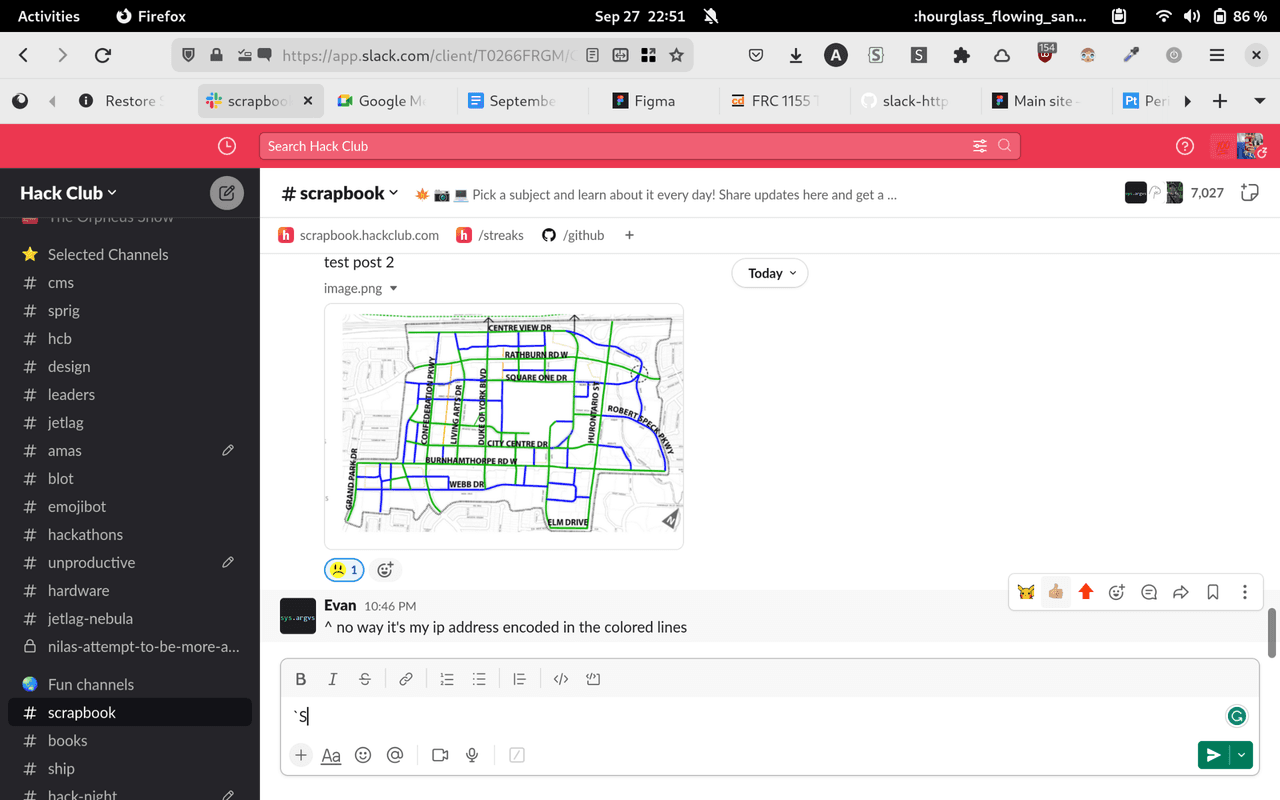
Task: Expand the Hack Club workspace menu
Action: (x=69, y=193)
